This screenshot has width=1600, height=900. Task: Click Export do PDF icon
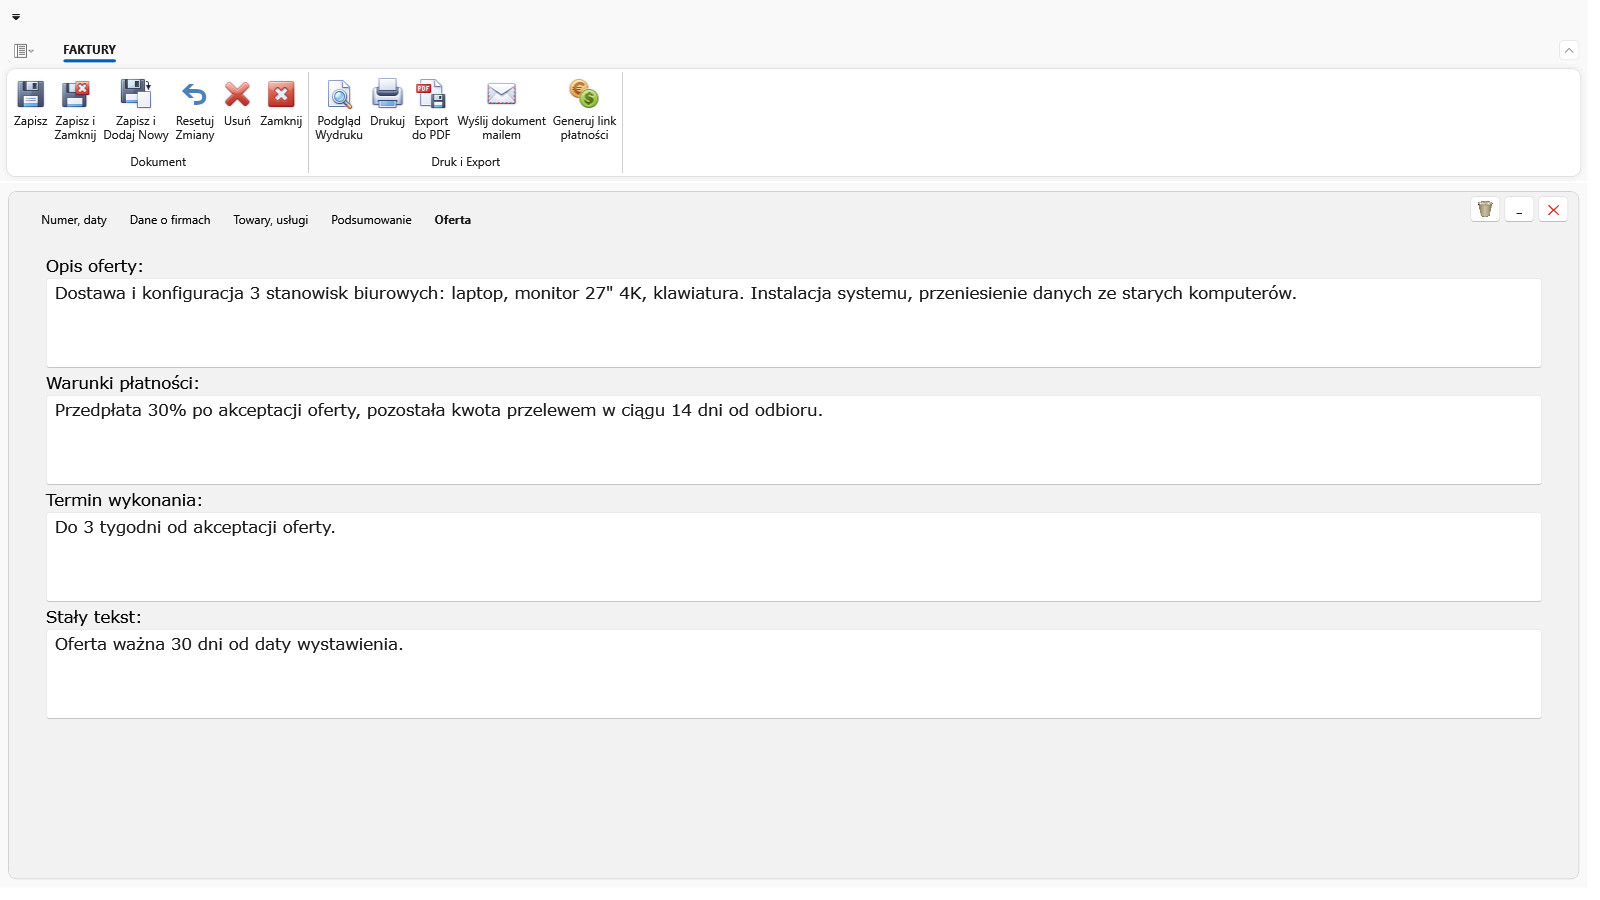(431, 94)
